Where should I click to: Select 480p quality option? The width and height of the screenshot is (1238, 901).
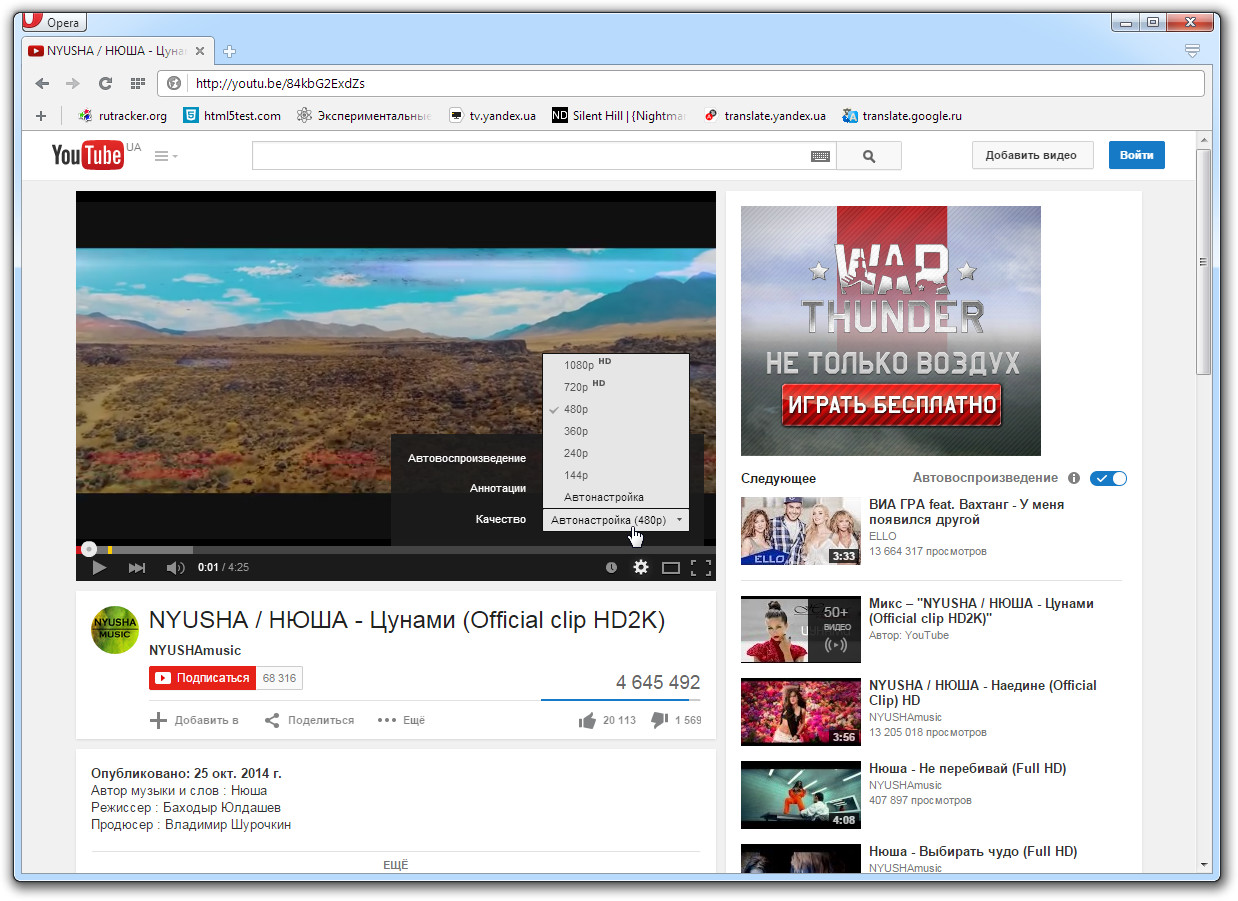[616, 409]
